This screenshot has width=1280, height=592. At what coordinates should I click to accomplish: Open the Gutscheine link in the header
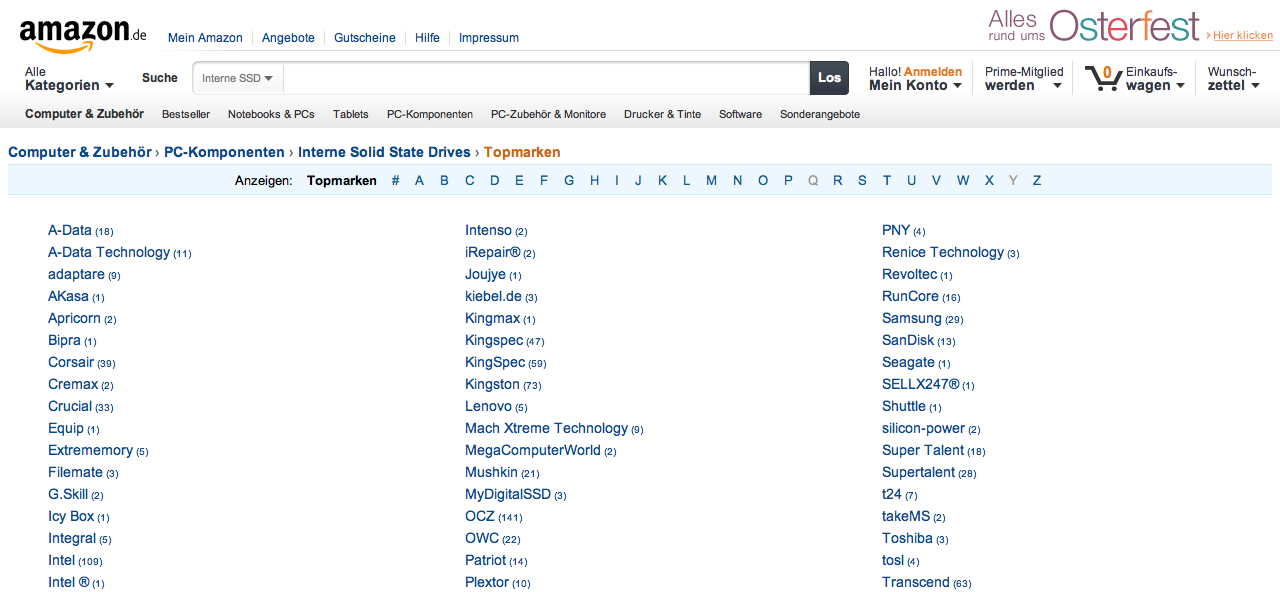[364, 38]
